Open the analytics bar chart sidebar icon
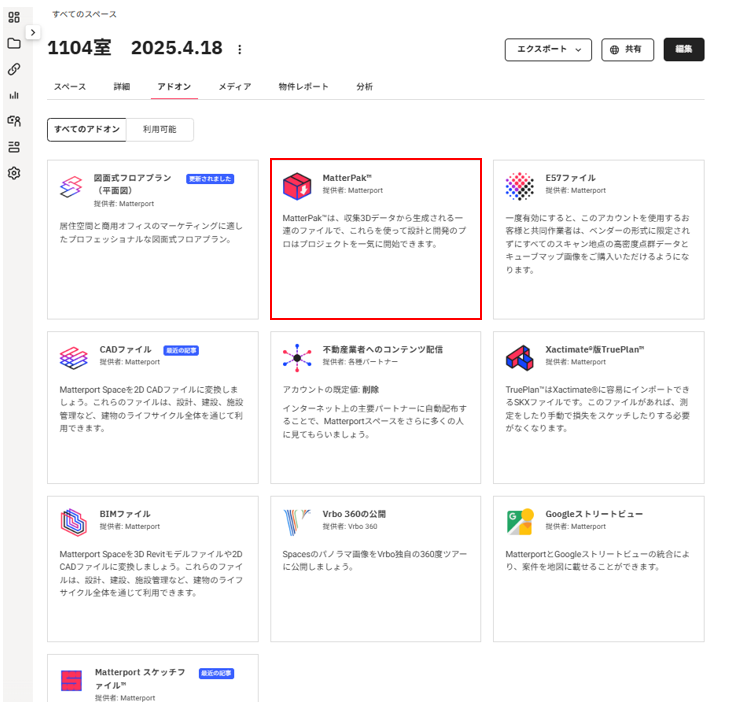This screenshot has width=747, height=712. coord(14,95)
